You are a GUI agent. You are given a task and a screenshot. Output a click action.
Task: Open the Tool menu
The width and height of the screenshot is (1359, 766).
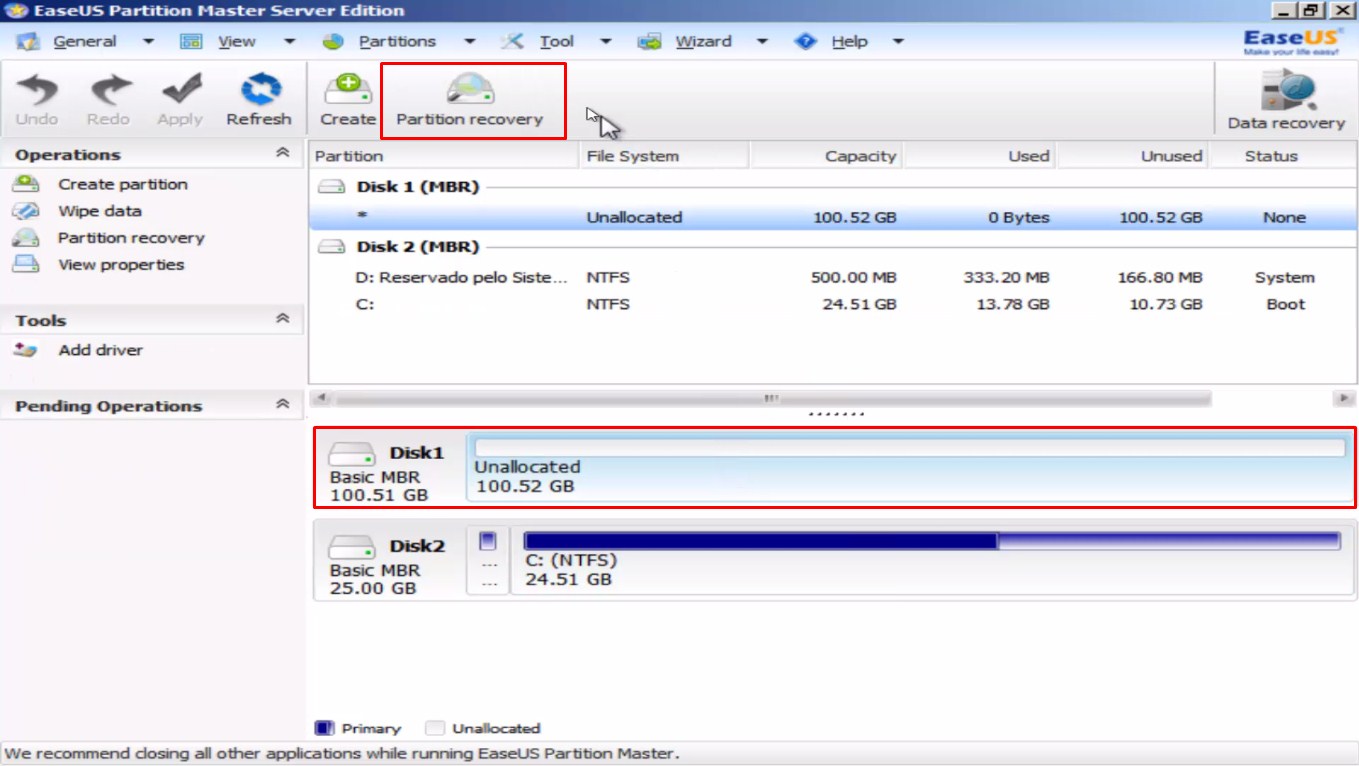557,41
